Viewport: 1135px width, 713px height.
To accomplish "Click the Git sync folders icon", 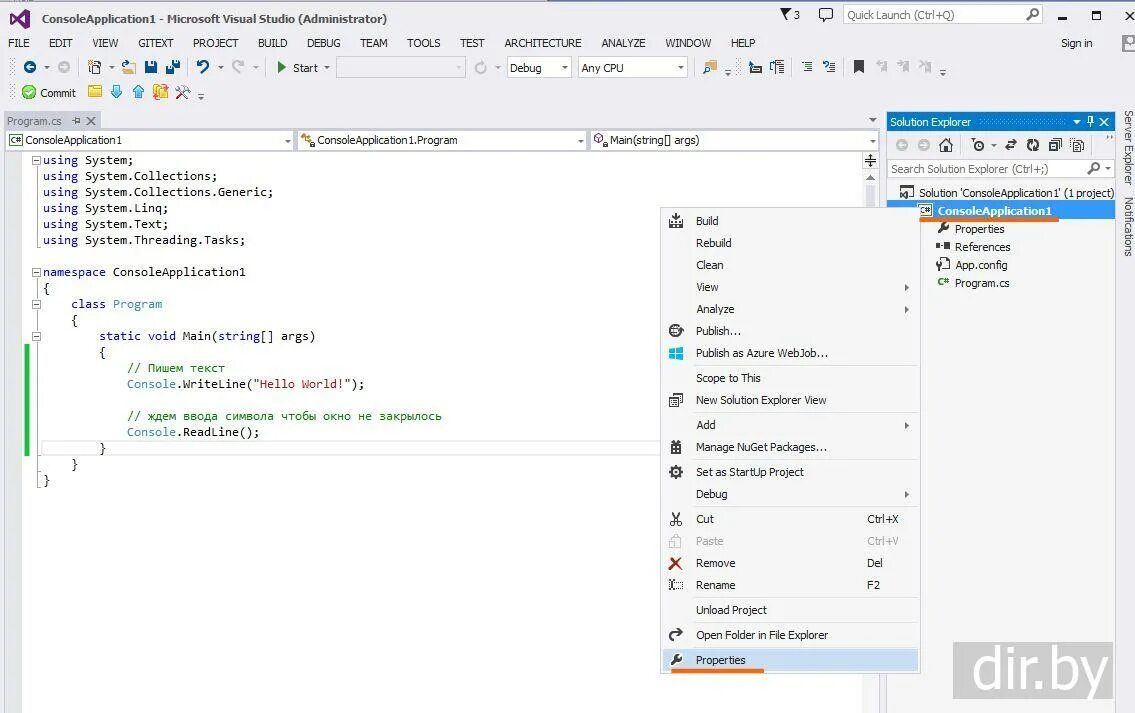I will click(161, 92).
